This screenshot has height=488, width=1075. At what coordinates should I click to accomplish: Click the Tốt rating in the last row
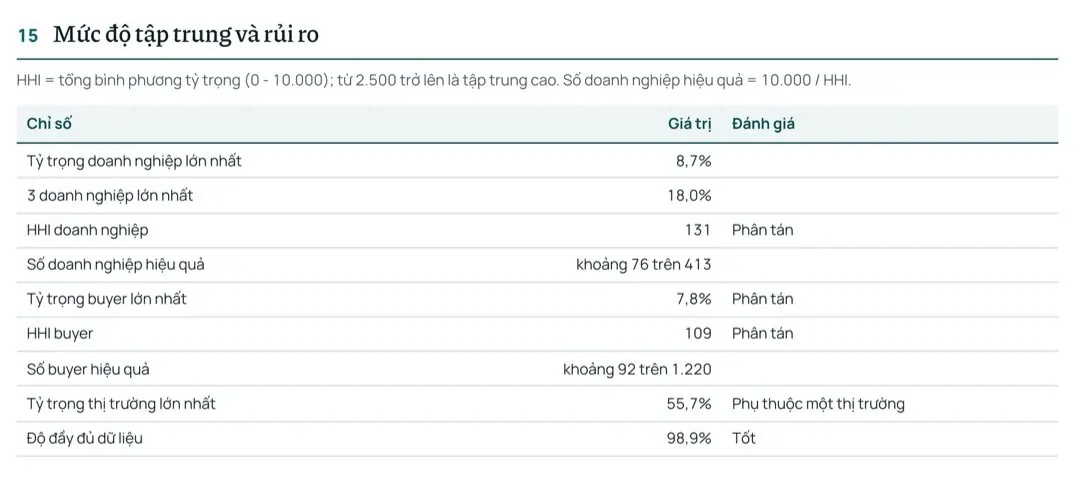(x=743, y=439)
